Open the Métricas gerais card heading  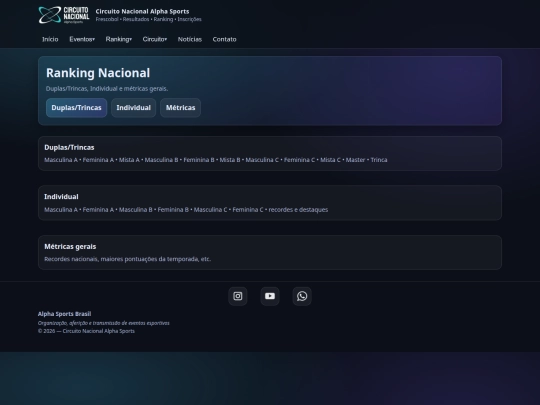click(x=70, y=247)
